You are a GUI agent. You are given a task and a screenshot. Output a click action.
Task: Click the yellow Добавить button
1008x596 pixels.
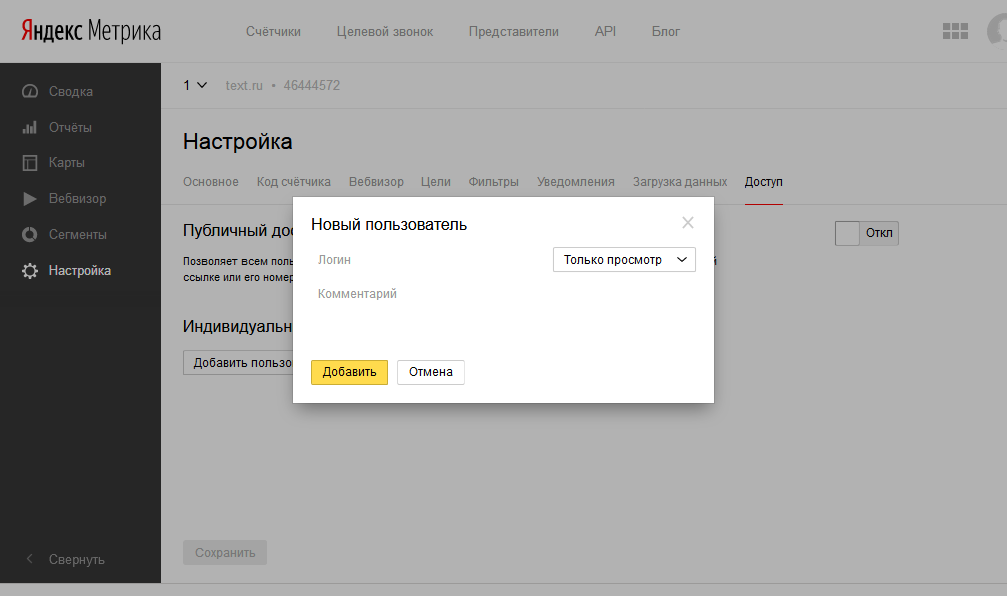tap(349, 372)
